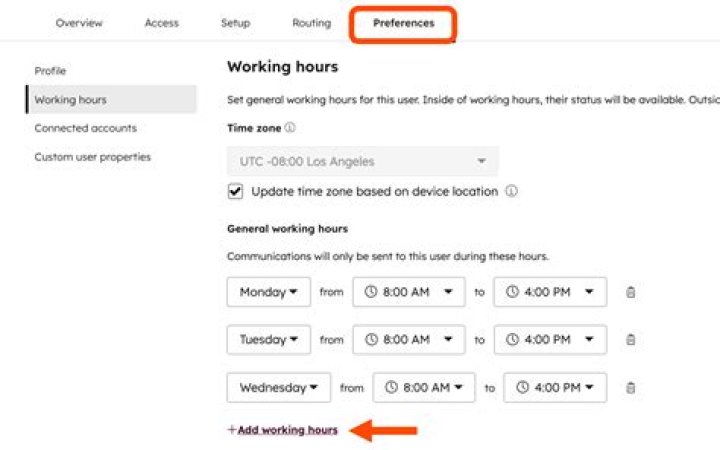Open the Overview tab
The image size is (720, 450).
click(79, 23)
